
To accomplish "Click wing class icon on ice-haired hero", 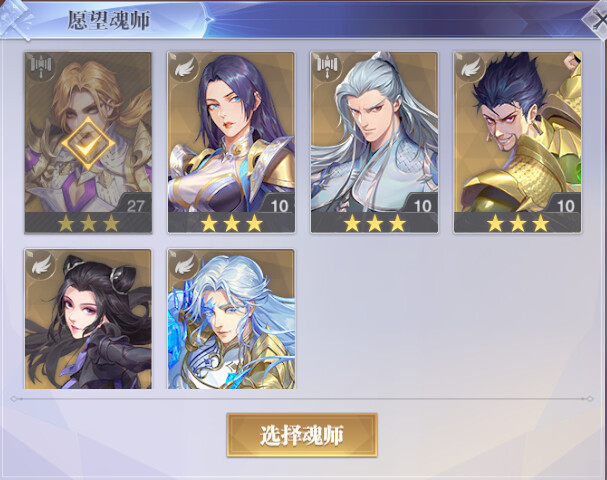I will tap(184, 265).
